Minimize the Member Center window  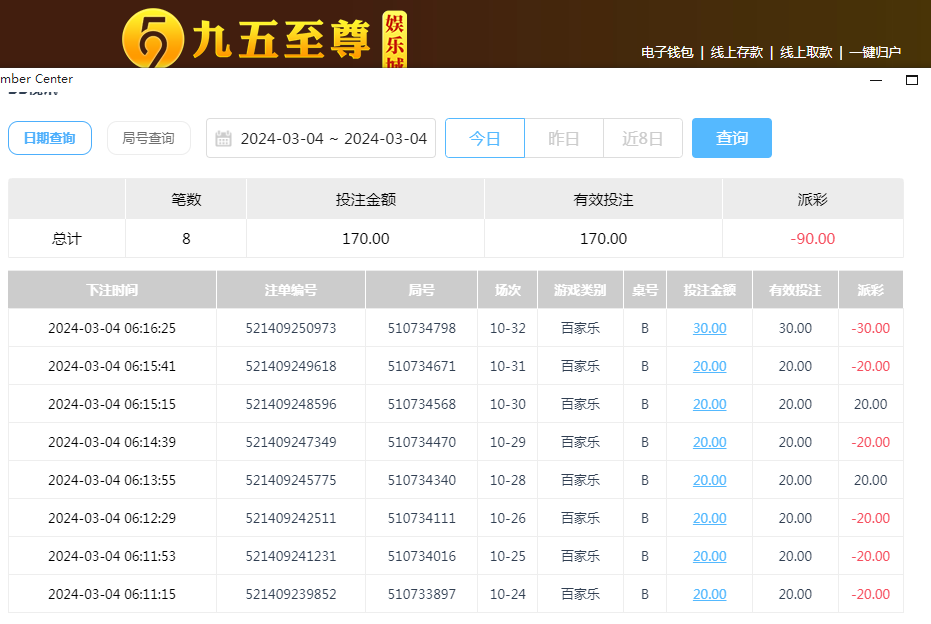click(876, 80)
